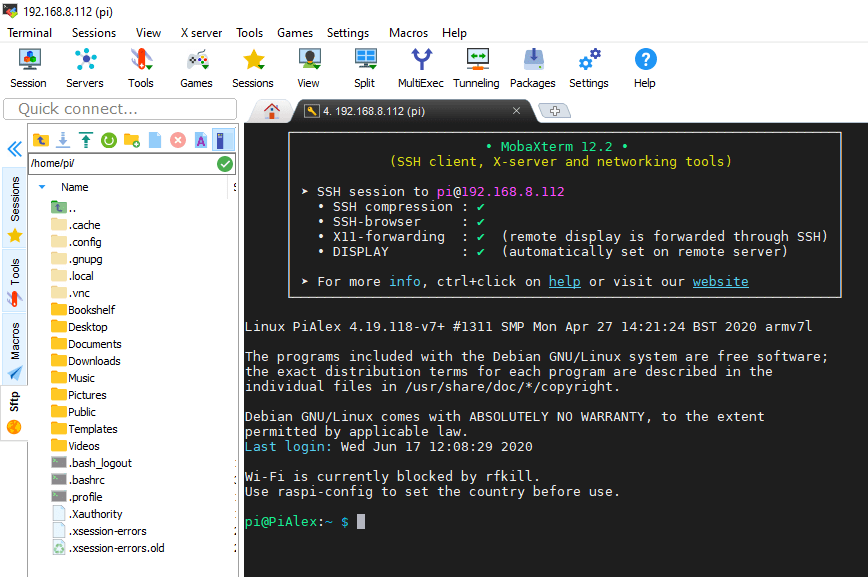
Task: Delete selected item with red X icon
Action: (x=178, y=140)
